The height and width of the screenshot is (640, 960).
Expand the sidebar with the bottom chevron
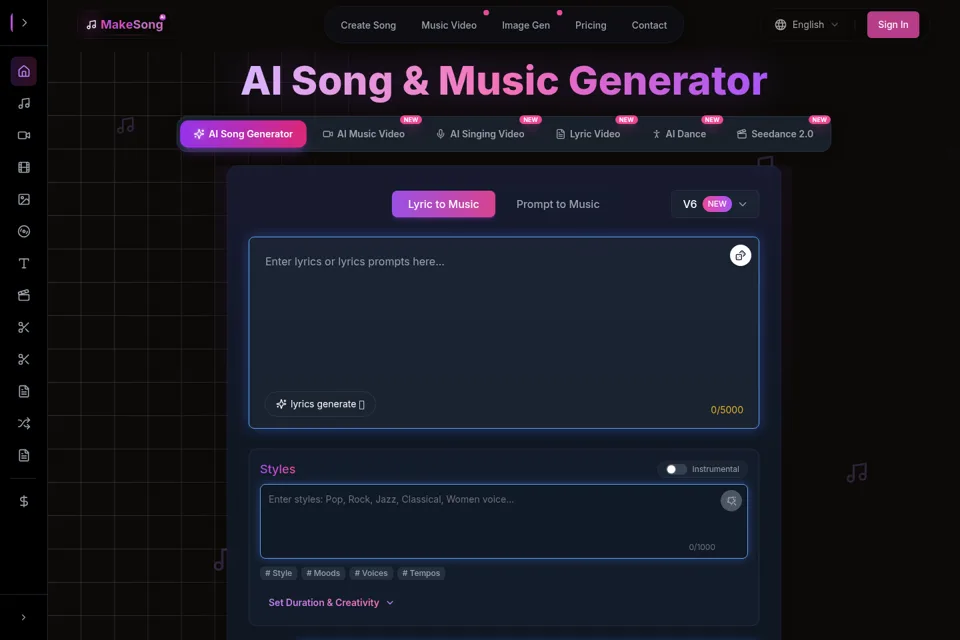pyautogui.click(x=23, y=617)
